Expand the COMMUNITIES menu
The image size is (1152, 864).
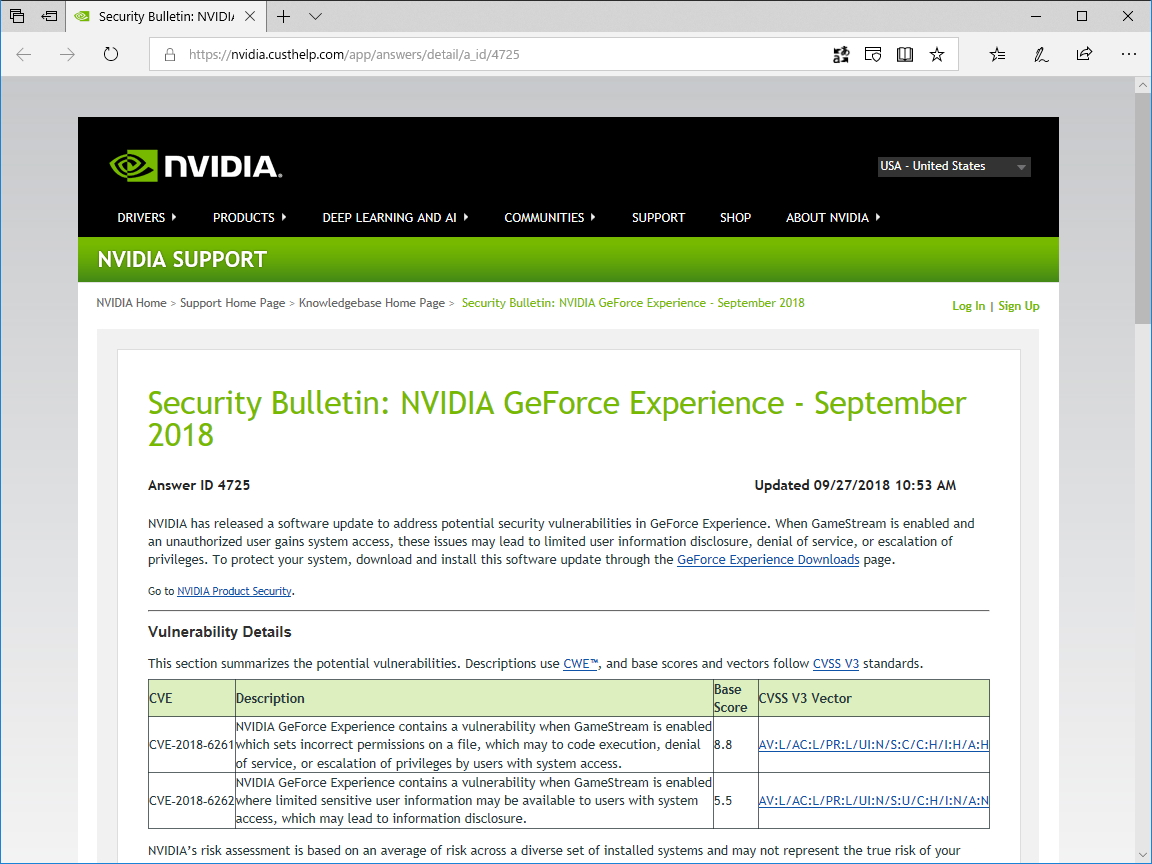[x=550, y=217]
